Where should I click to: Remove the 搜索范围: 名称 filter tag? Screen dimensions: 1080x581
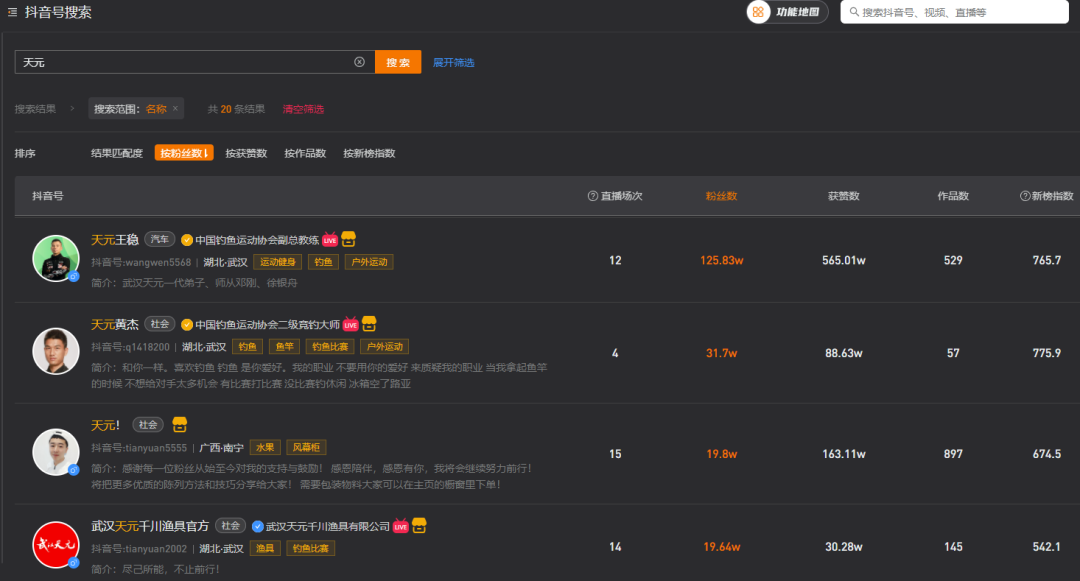click(176, 108)
